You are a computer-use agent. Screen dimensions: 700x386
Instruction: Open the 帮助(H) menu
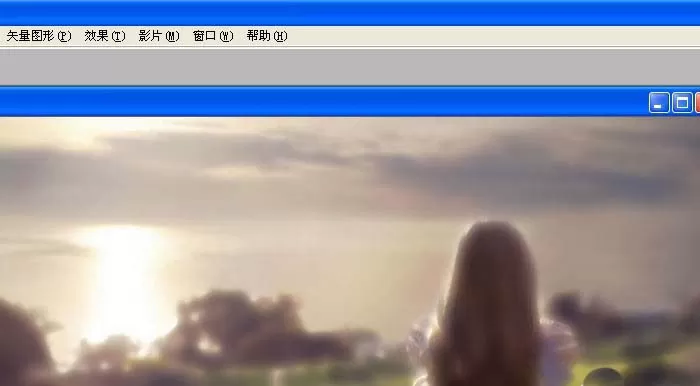(267, 36)
